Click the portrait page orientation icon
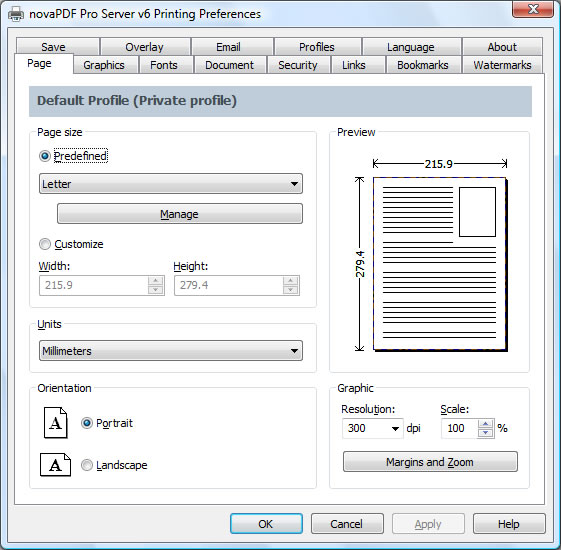The image size is (561, 550). pyautogui.click(x=55, y=423)
